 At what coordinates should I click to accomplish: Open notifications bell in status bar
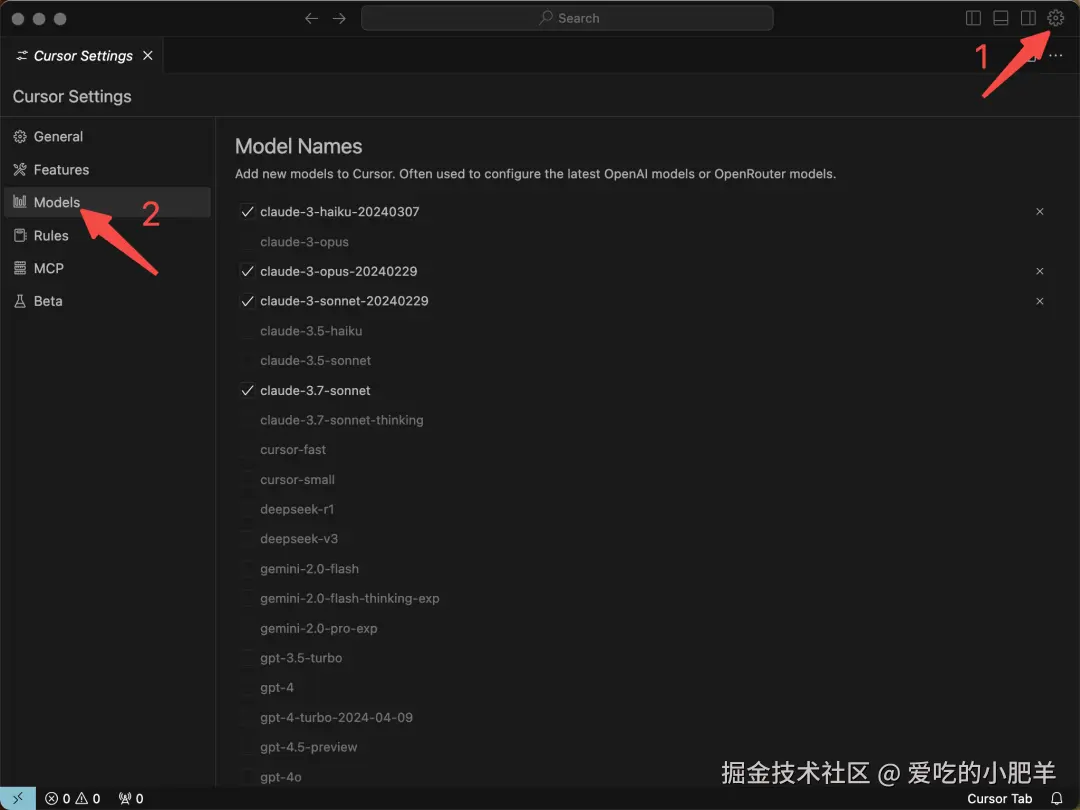point(1057,798)
